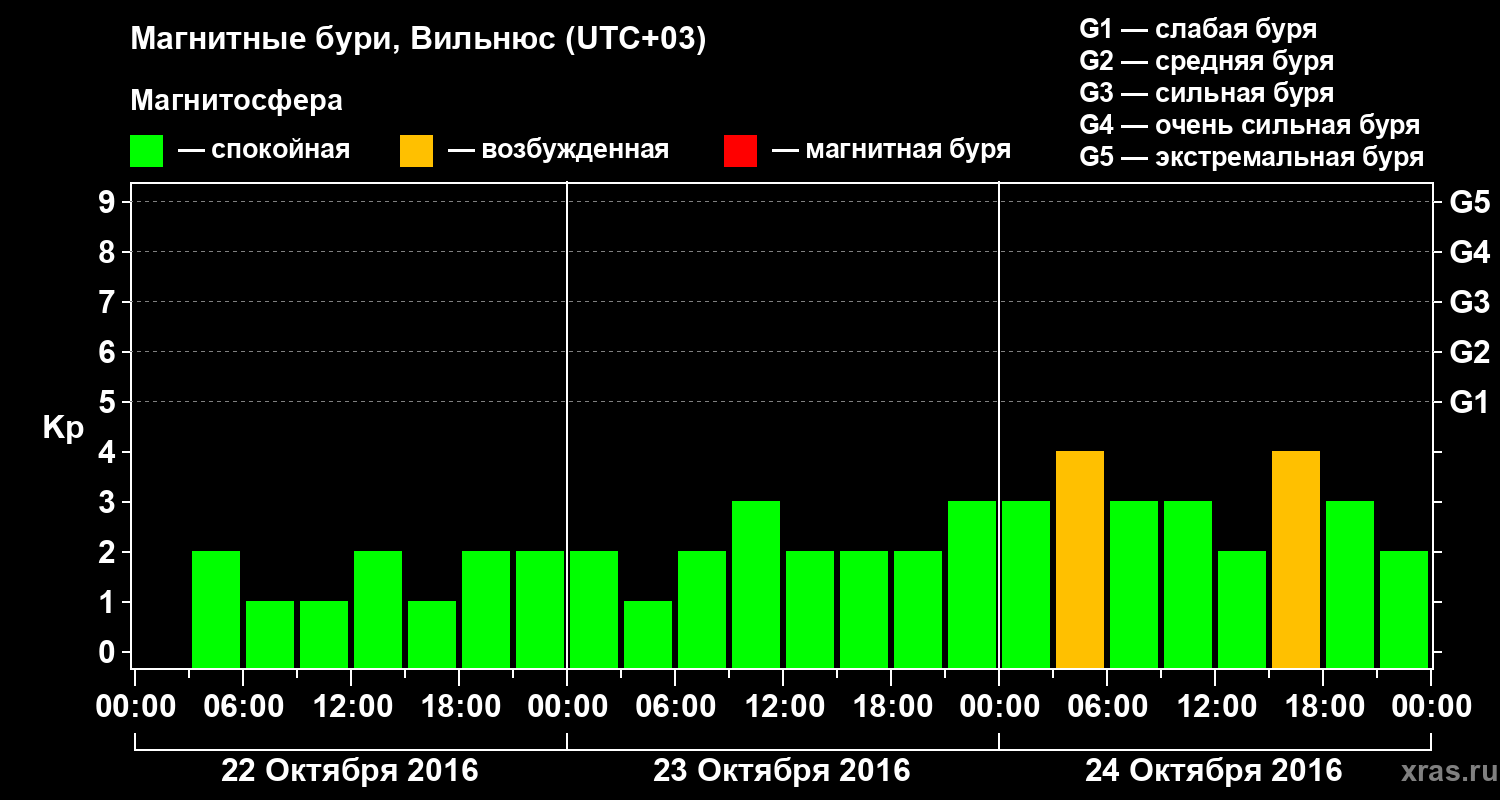The height and width of the screenshot is (800, 1500).
Task: Click 'G3 — сильная буря' legend line
Action: click(1206, 93)
